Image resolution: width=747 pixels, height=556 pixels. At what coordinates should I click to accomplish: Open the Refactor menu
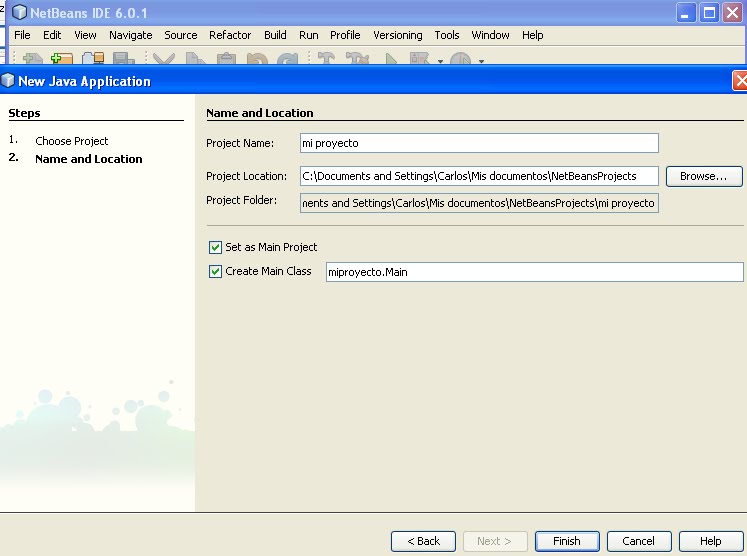230,35
